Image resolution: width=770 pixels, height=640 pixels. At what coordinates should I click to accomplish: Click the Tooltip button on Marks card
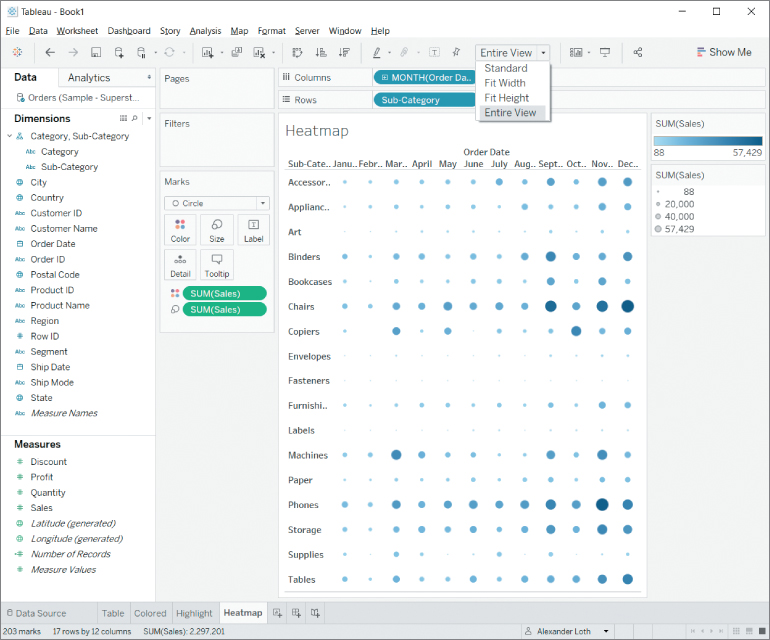(x=217, y=265)
